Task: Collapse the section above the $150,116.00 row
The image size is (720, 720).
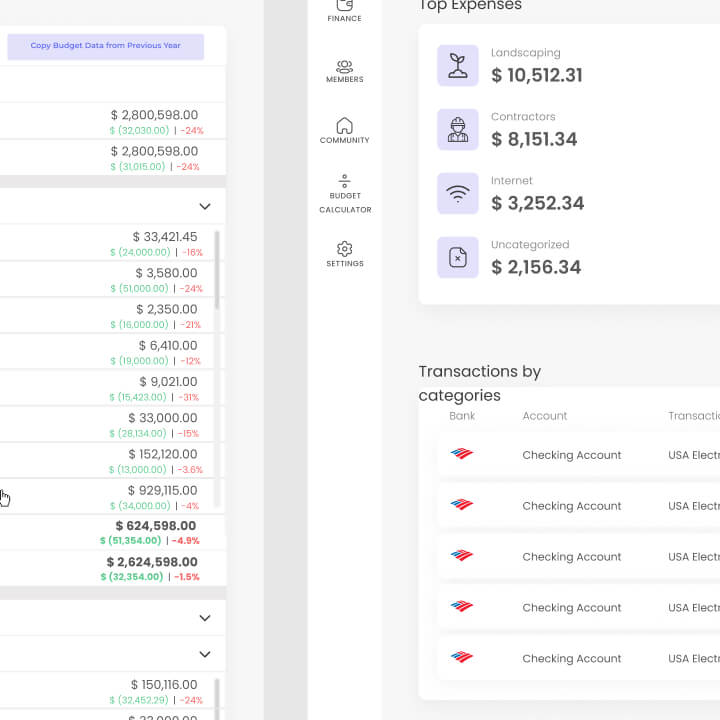Action: click(x=205, y=654)
